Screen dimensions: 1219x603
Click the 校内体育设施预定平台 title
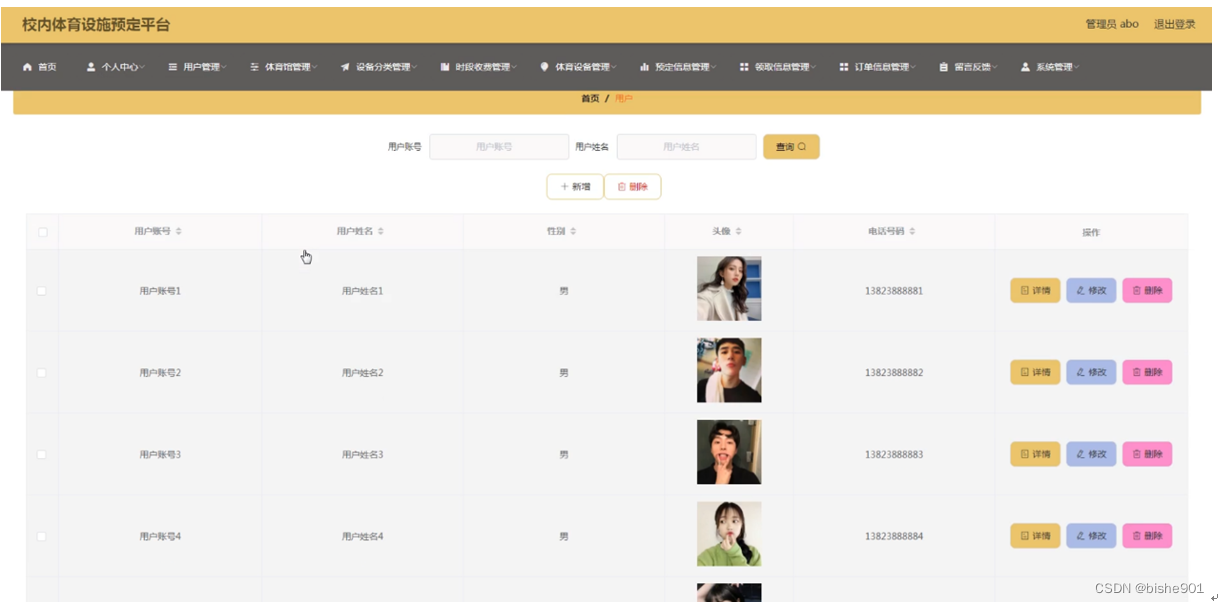pyautogui.click(x=96, y=25)
